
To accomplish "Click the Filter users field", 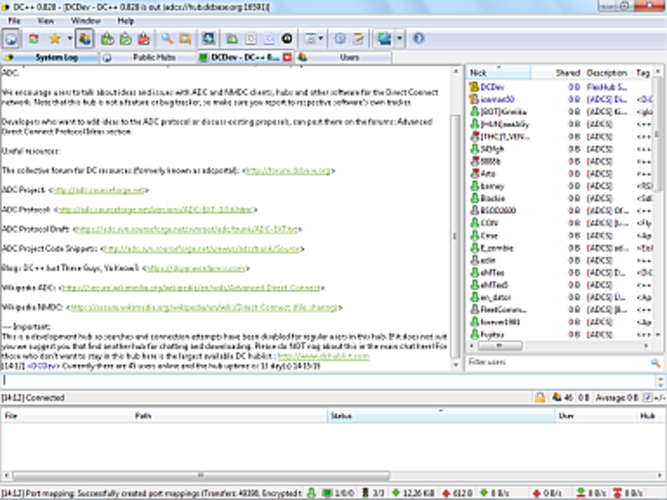I will 557,362.
